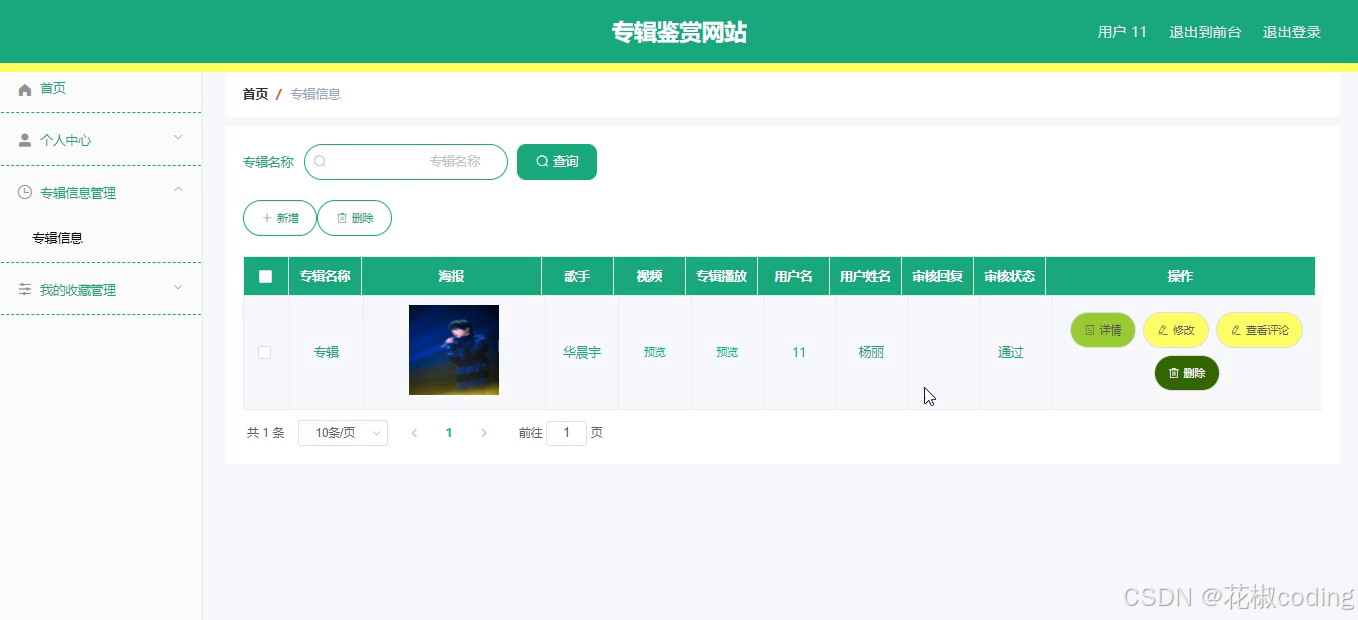
Task: Select 退出登录 in top navigation
Action: 1293,31
